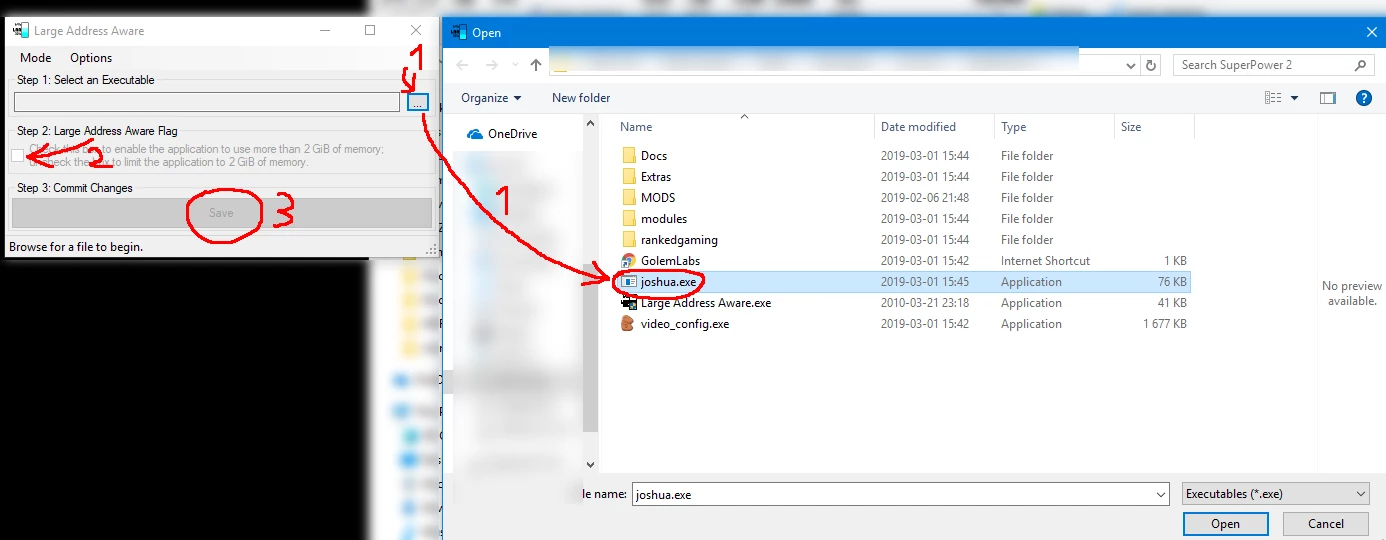Go forward in Open dialog
1386x540 pixels.
tap(491, 65)
